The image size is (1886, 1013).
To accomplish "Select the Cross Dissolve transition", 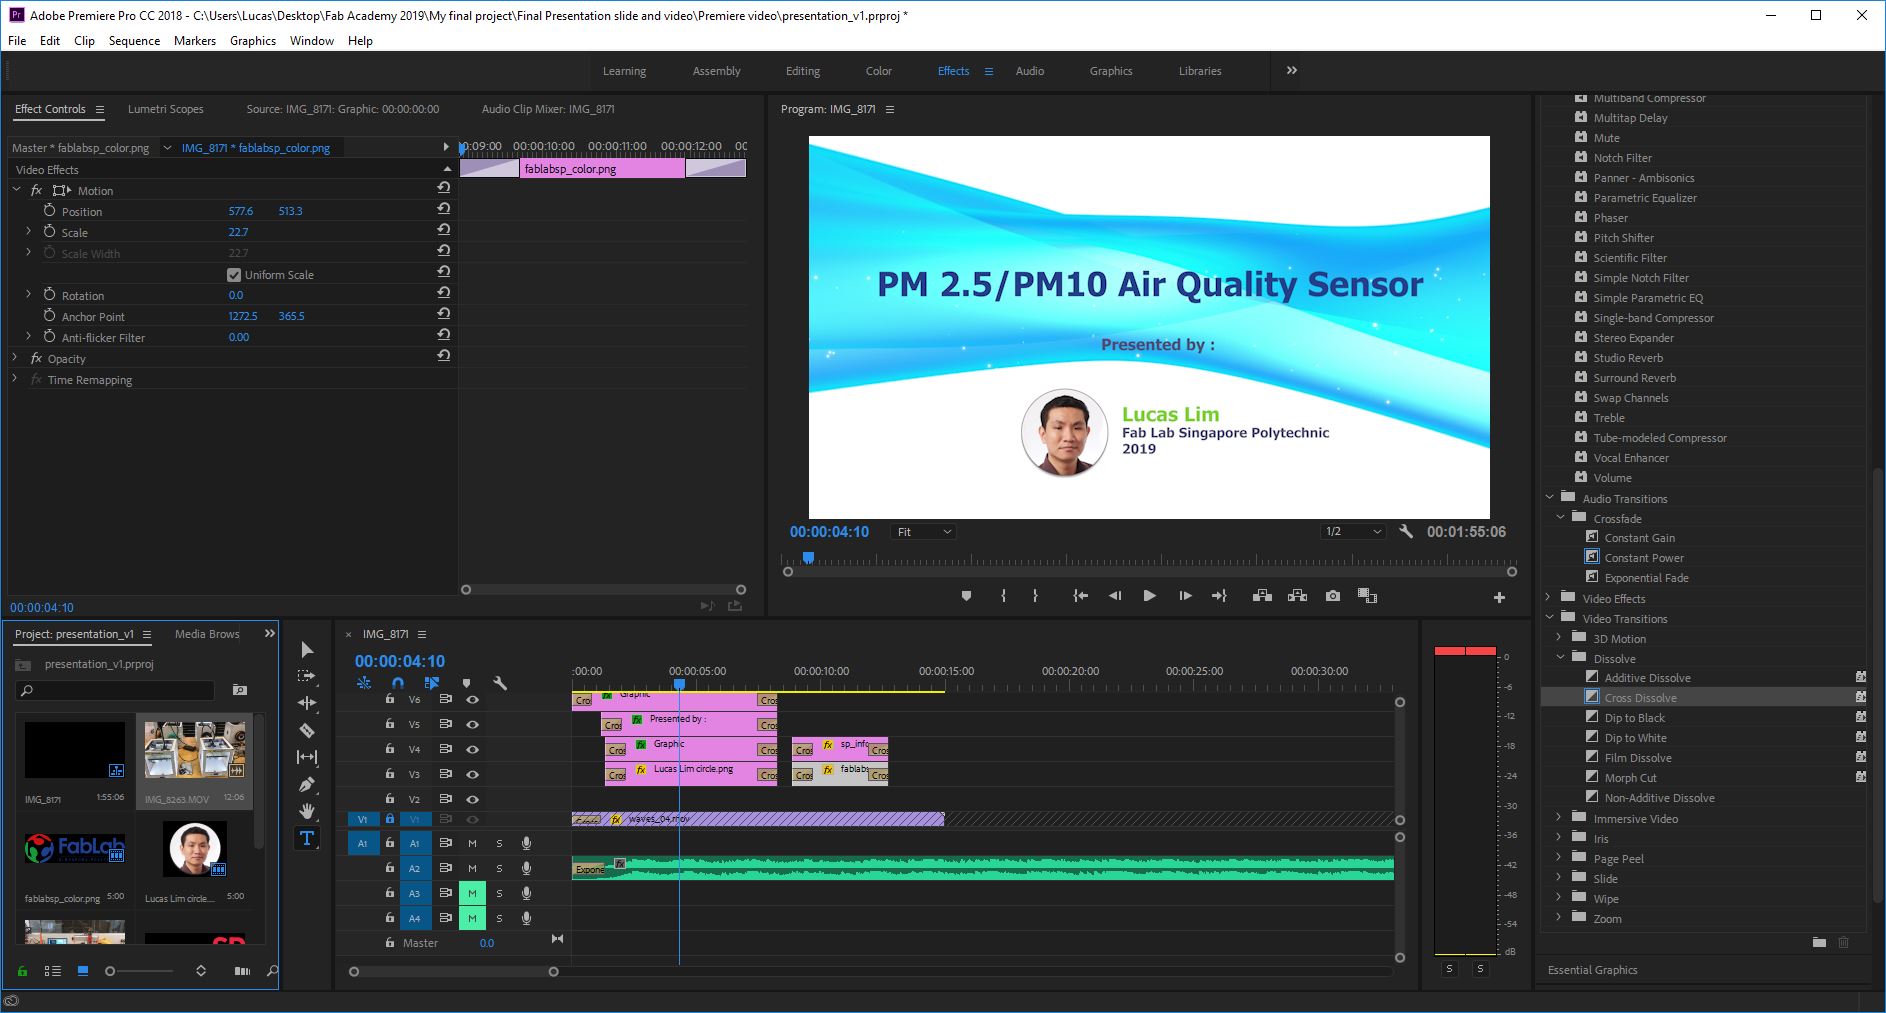I will point(1640,698).
